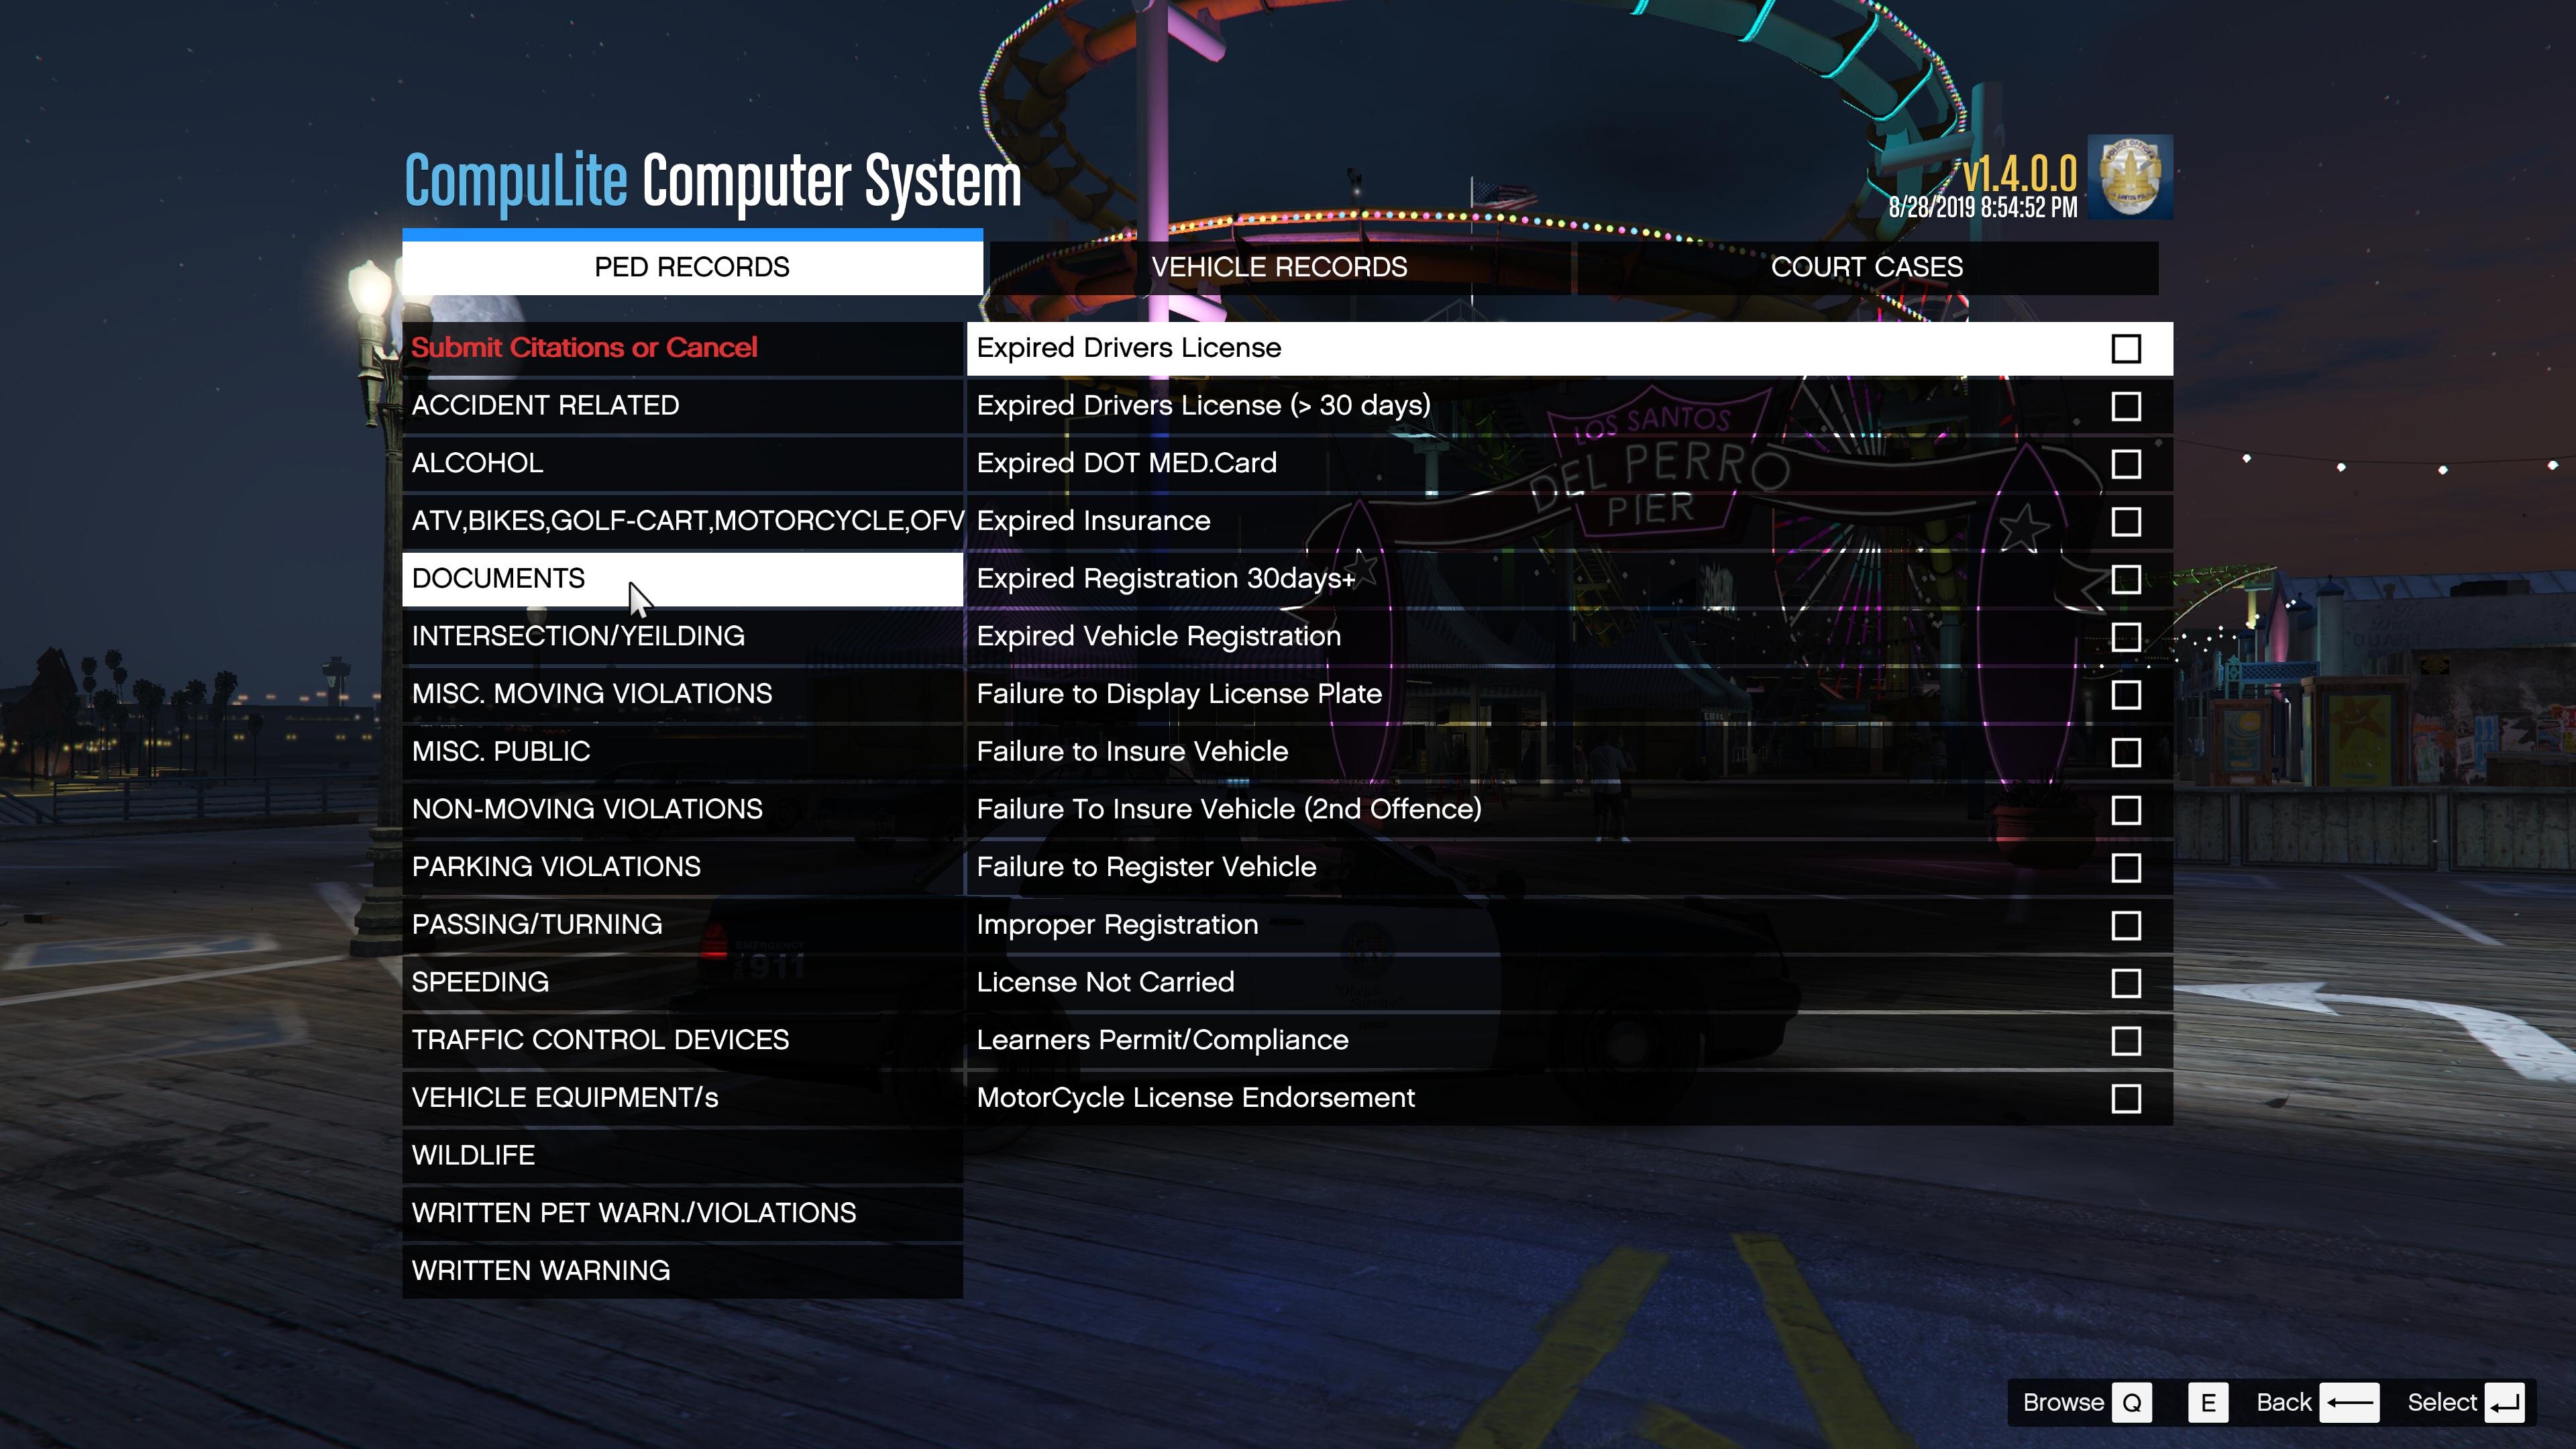Screen dimensions: 2576x1449
Task: Click the Back arrow key icon
Action: [x=2349, y=1402]
